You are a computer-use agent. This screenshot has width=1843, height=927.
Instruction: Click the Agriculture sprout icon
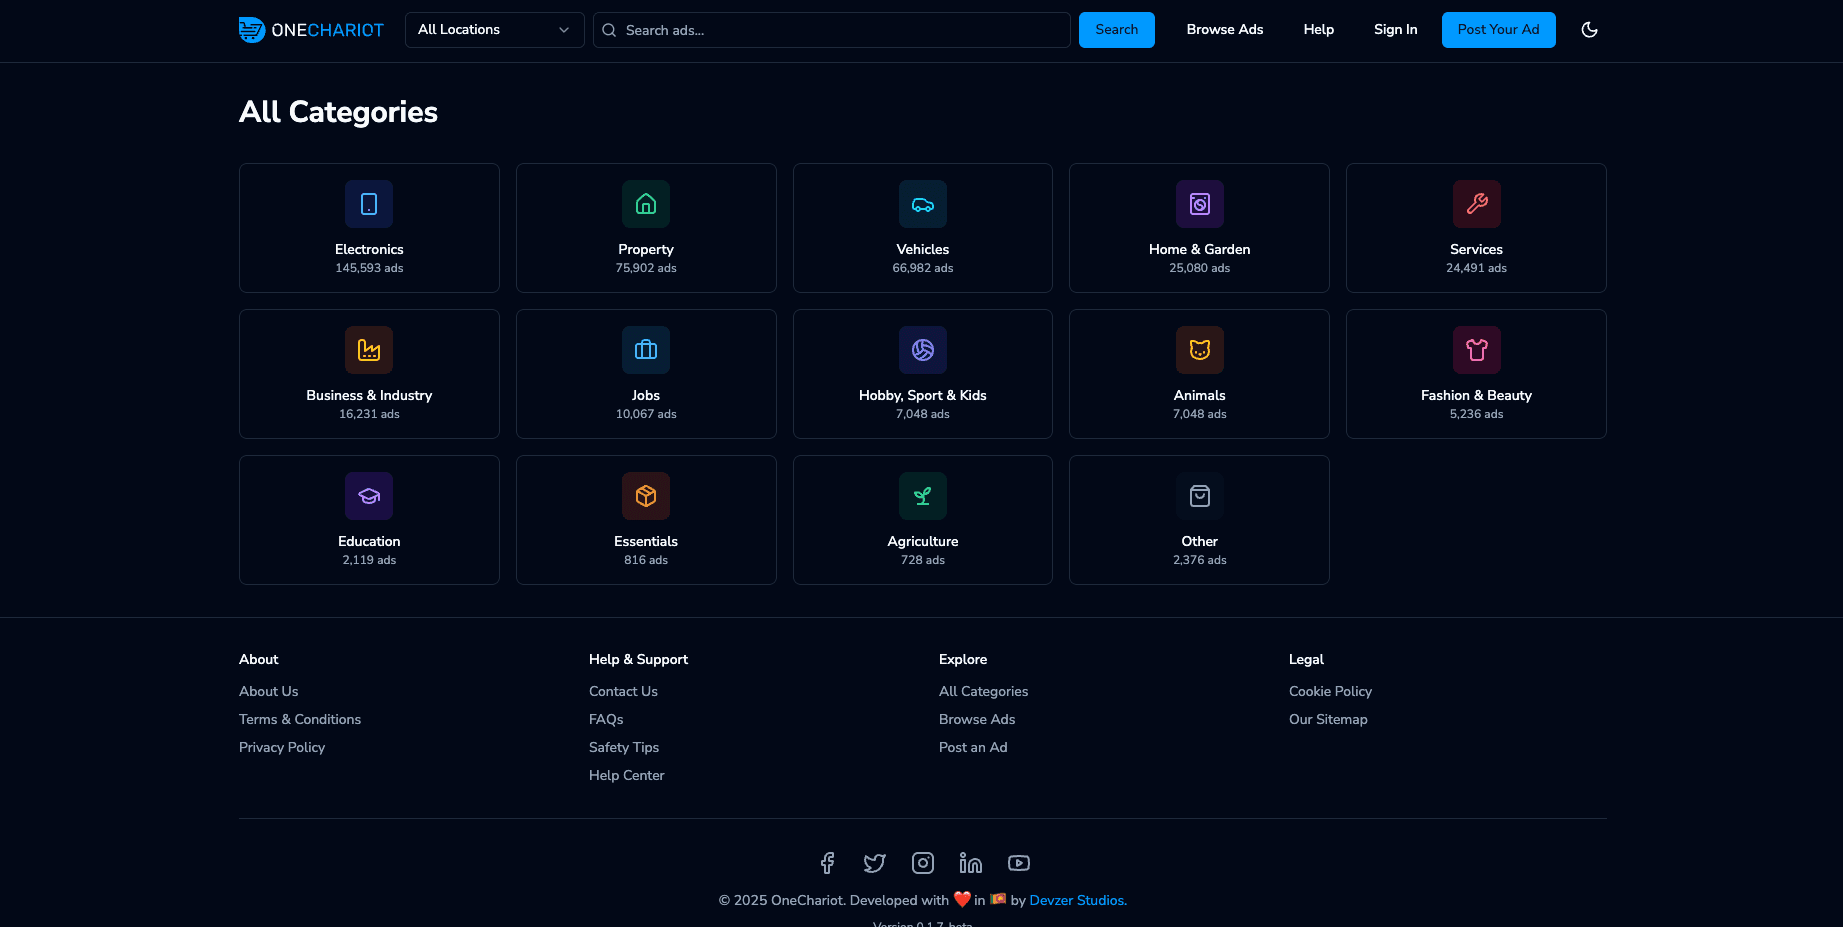[x=922, y=496]
